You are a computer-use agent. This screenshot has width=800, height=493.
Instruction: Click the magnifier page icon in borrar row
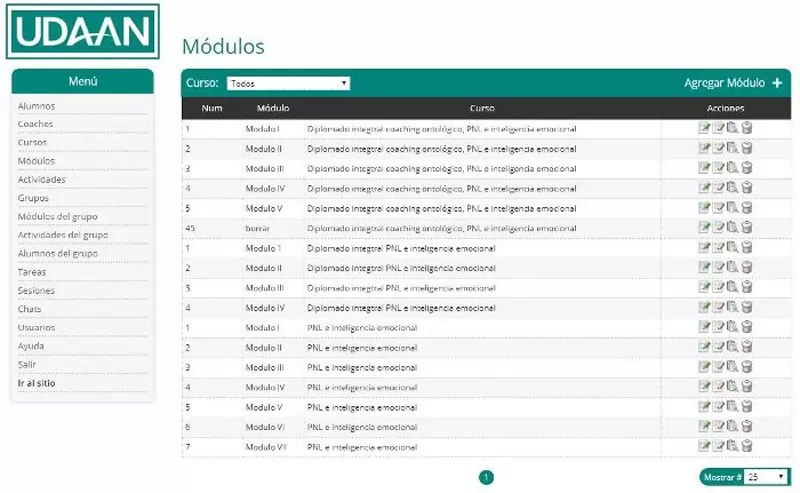(732, 228)
